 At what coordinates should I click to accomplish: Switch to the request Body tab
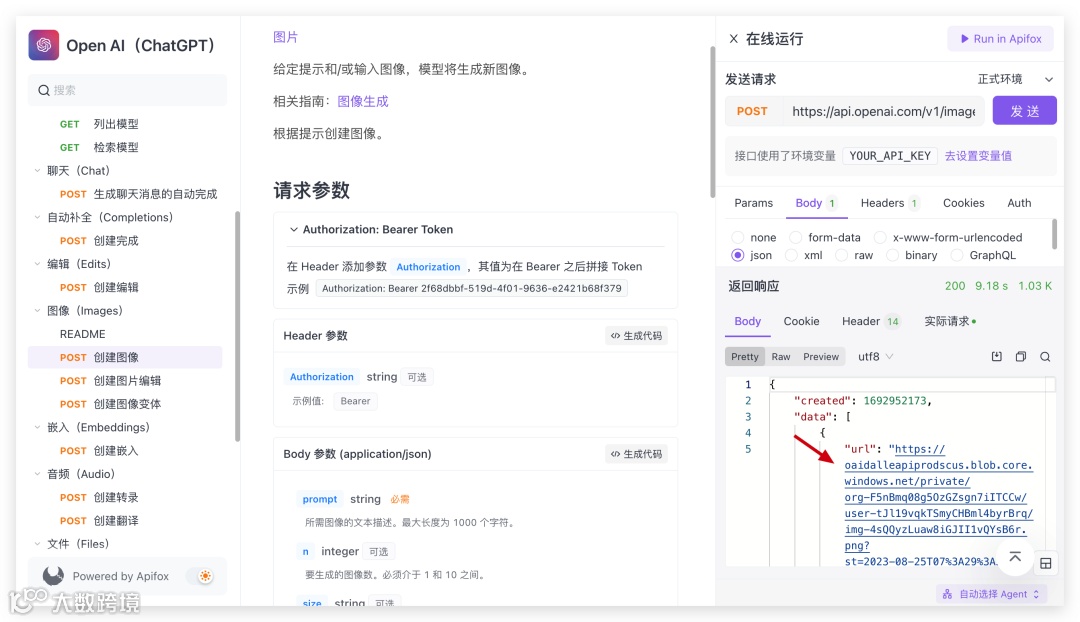point(816,203)
